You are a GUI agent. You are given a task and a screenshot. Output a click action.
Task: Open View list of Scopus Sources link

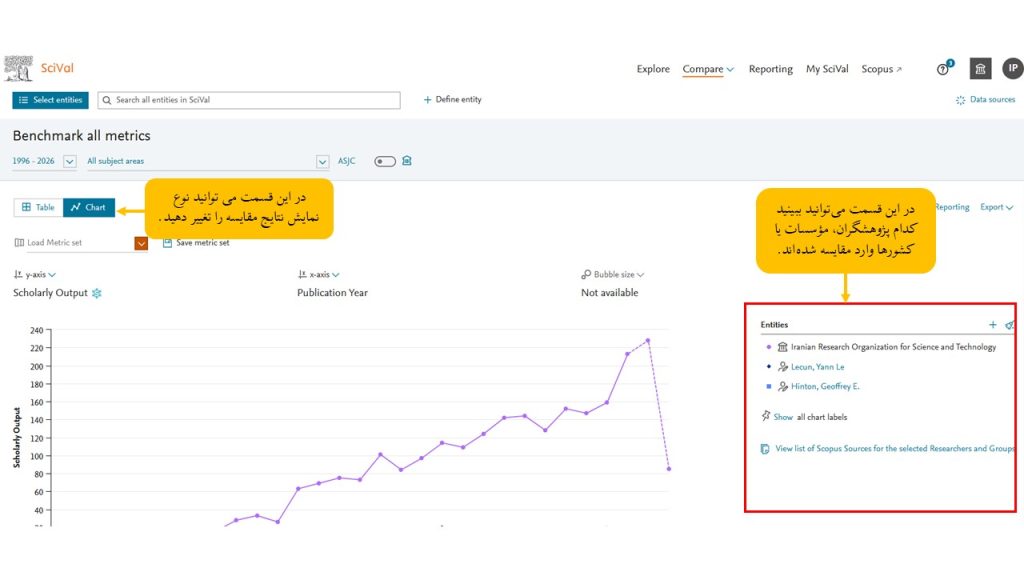[x=894, y=449]
